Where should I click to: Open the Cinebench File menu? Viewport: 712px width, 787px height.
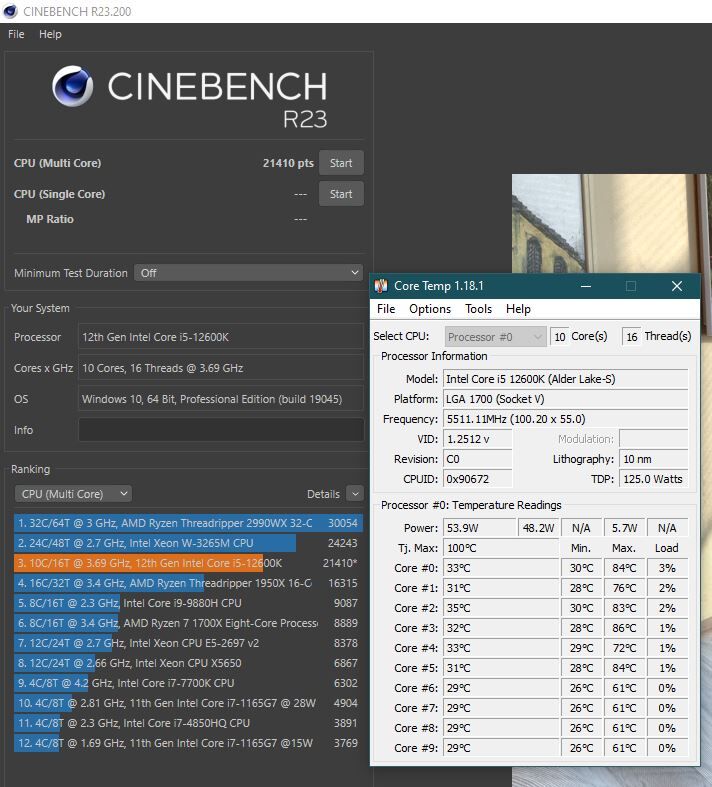click(16, 34)
